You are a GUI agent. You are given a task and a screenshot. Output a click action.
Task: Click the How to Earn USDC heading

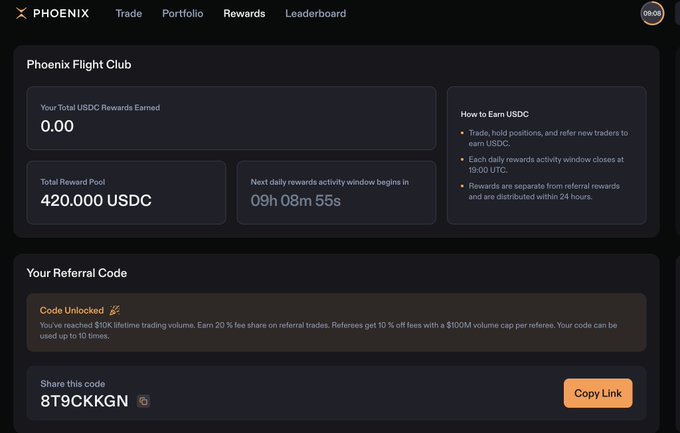coord(494,114)
